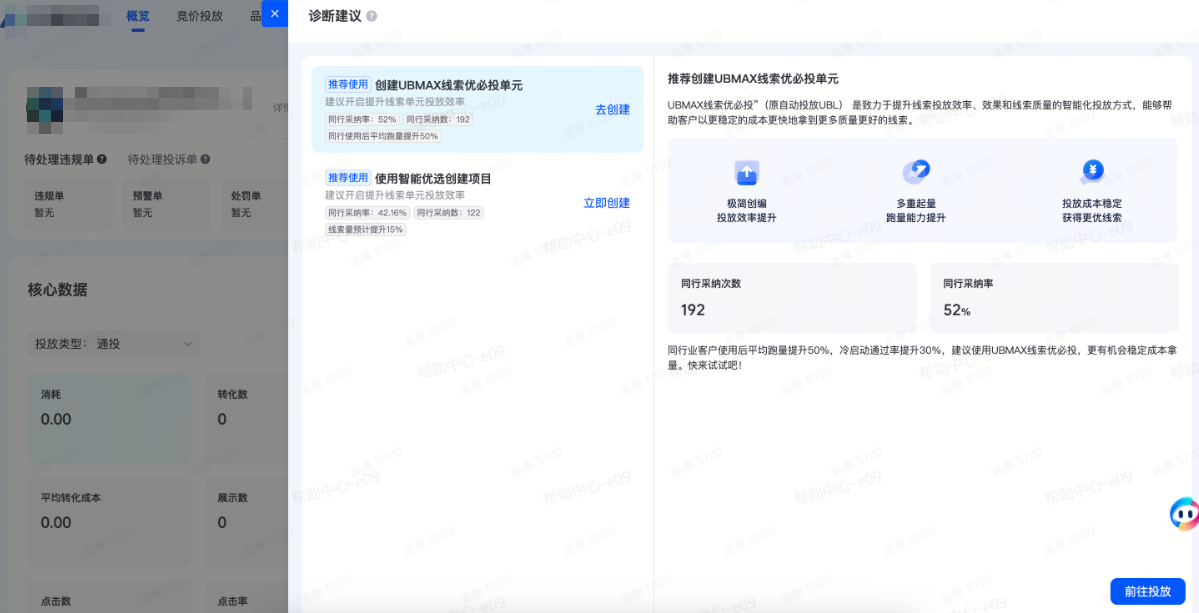Screen dimensions: 1199x613
Task: Open the floating assistant robot icon
Action: tap(1184, 514)
